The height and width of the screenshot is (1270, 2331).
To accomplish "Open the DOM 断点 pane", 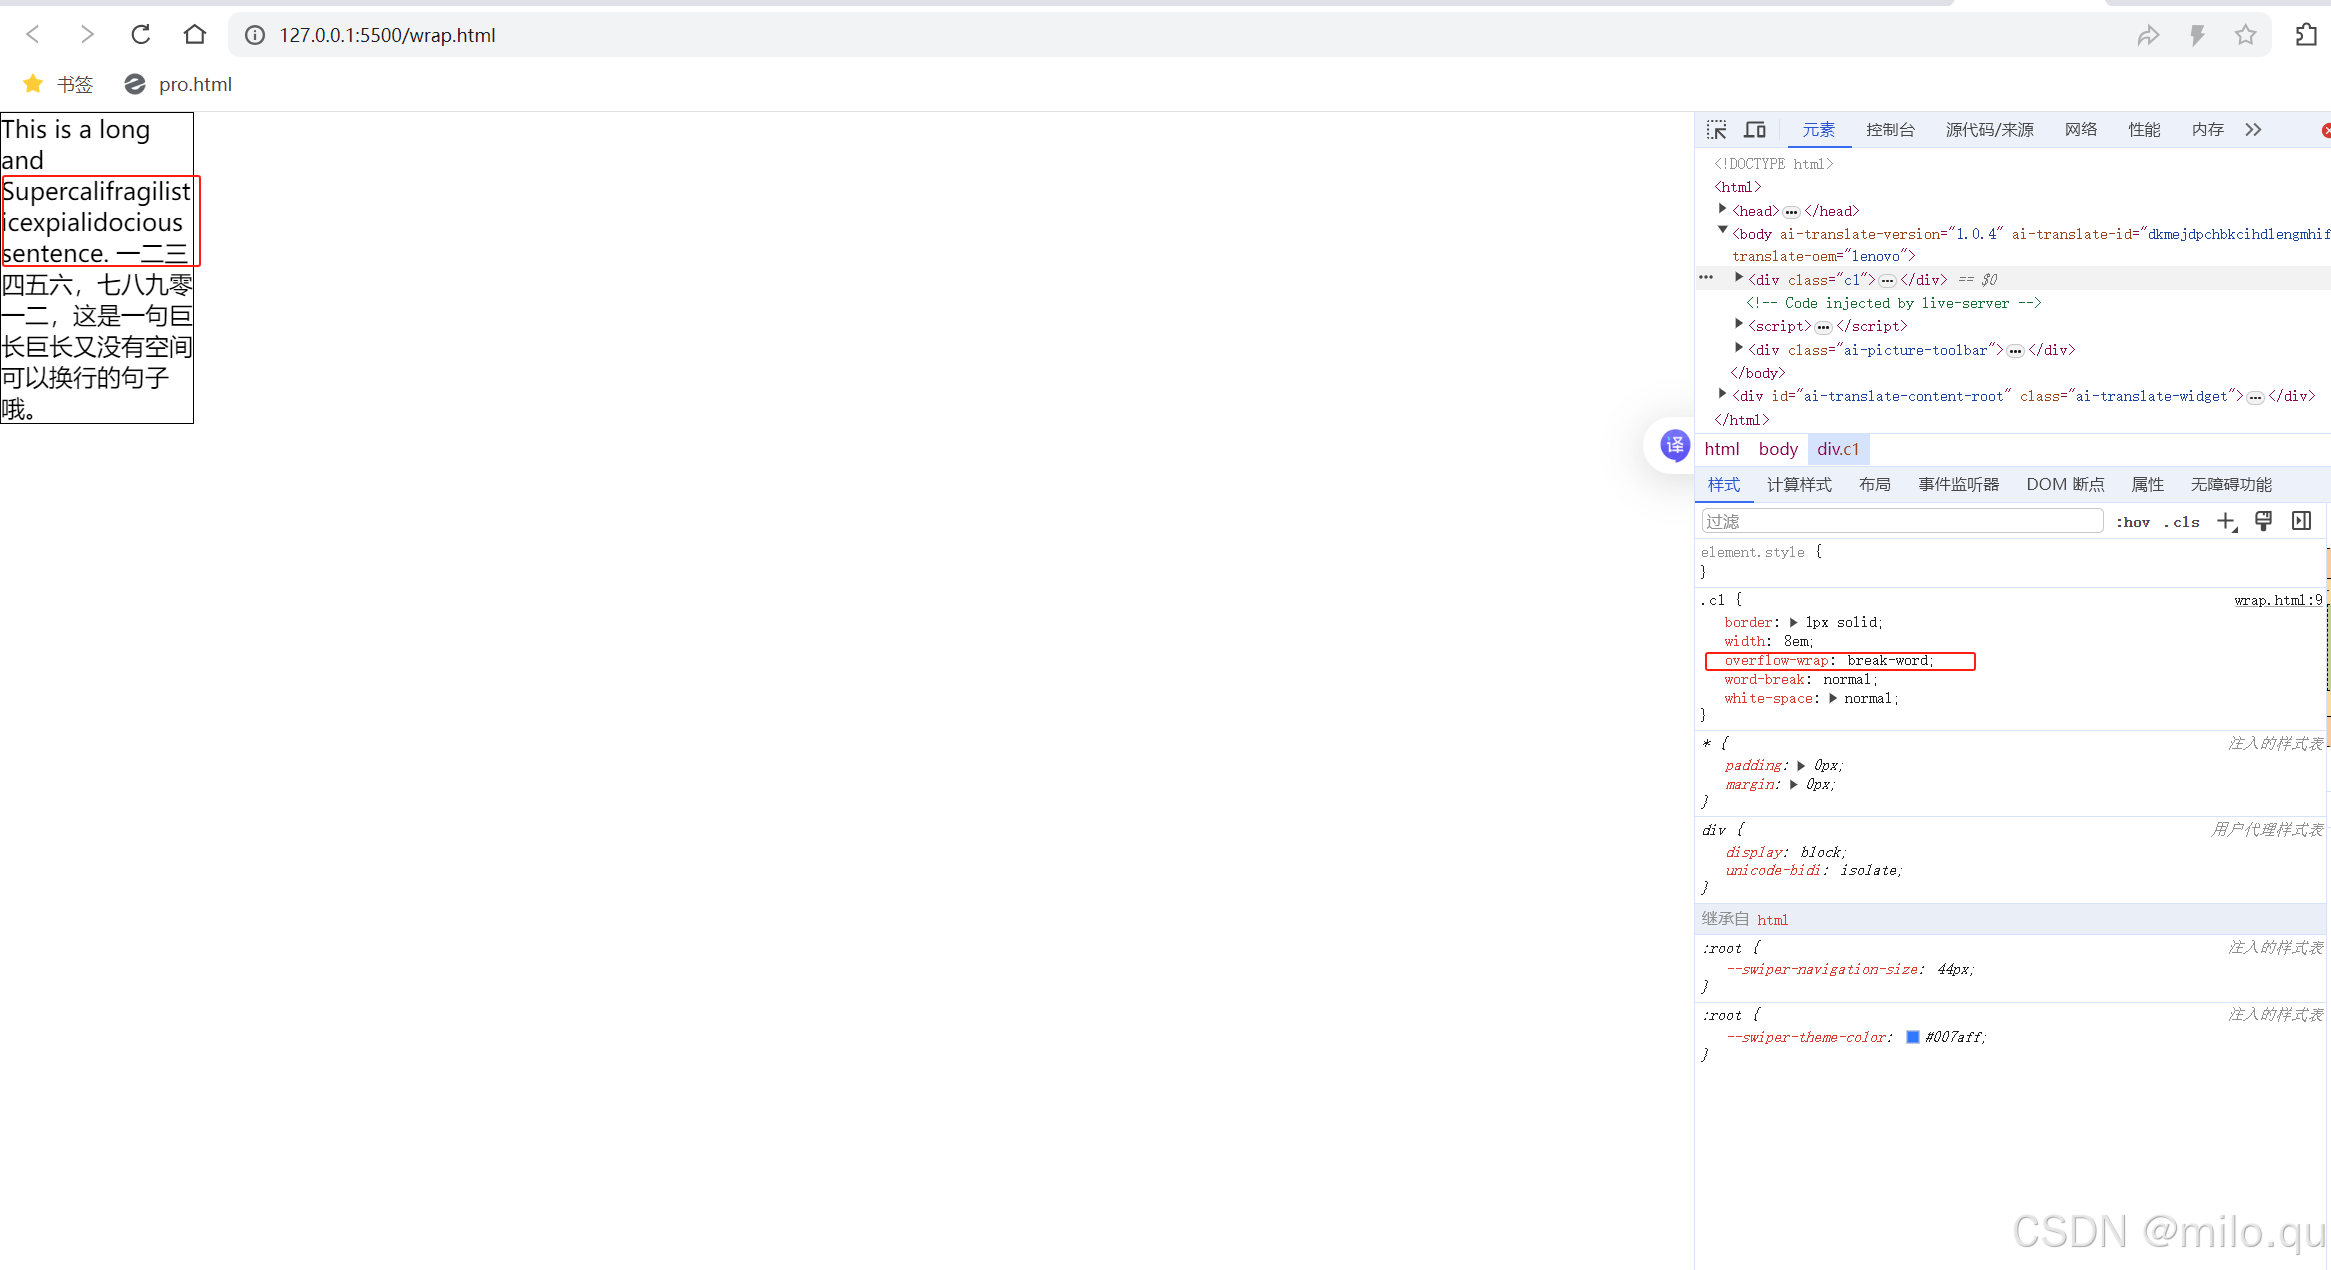I will pos(2065,485).
